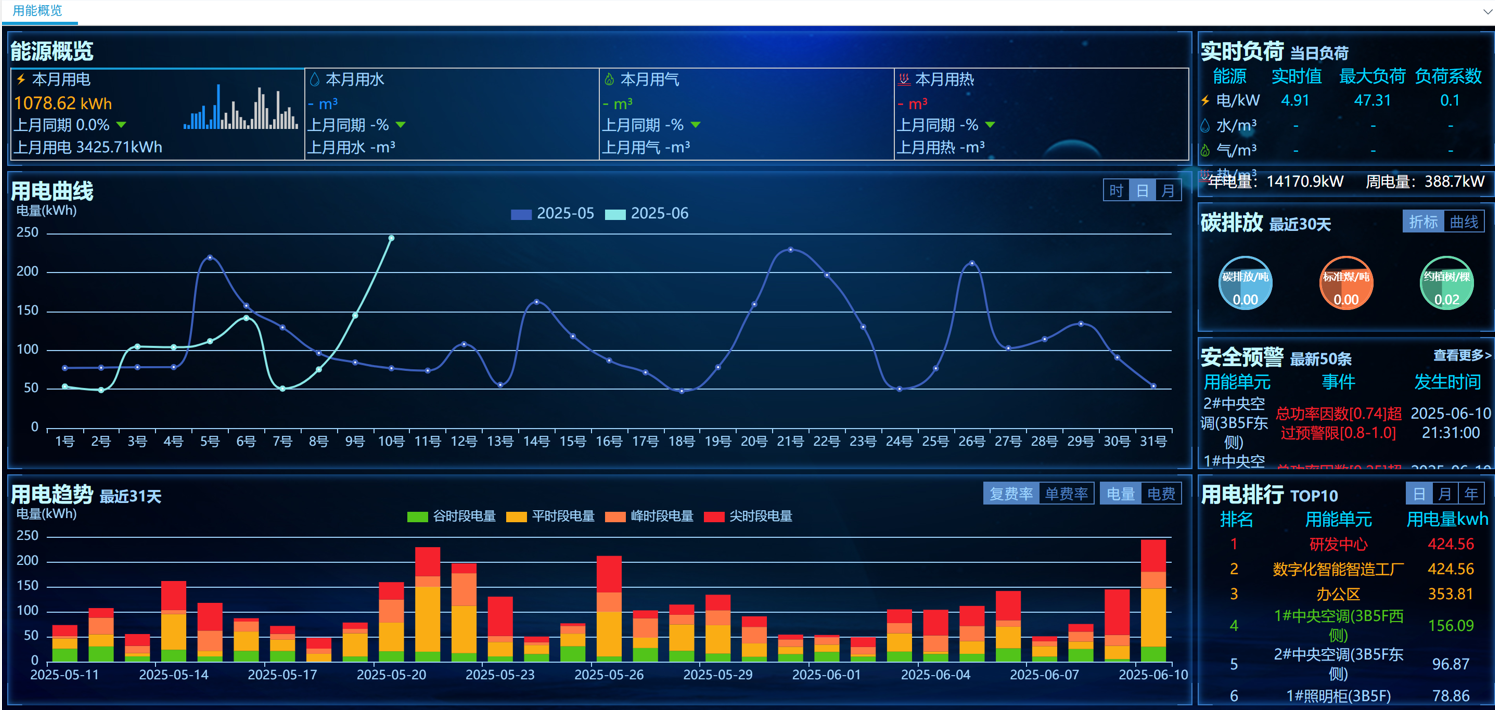Click the lightning icon beside 本月用电
The height and width of the screenshot is (710, 1495).
tap(21, 79)
